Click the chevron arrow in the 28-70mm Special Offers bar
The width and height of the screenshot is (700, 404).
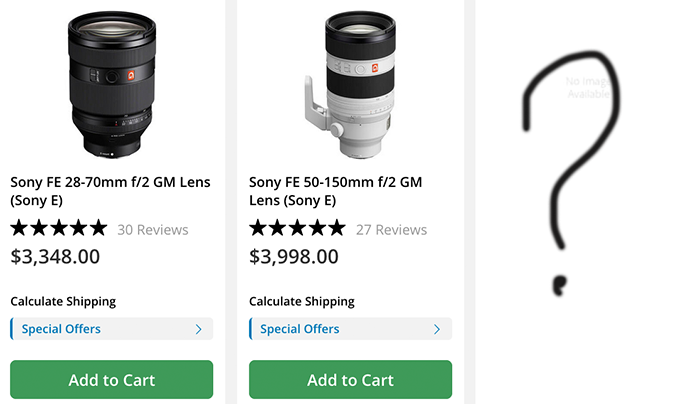(199, 329)
